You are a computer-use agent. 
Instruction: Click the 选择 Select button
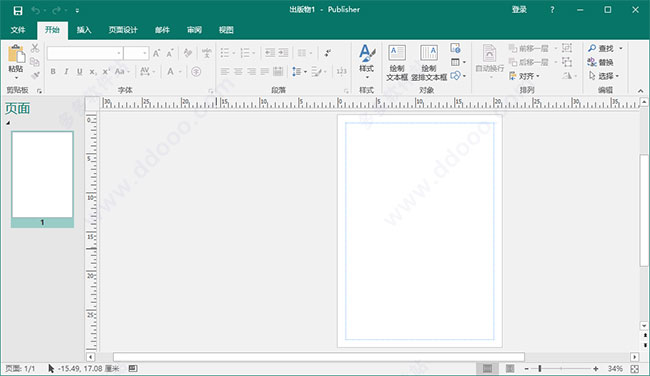pyautogui.click(x=604, y=76)
